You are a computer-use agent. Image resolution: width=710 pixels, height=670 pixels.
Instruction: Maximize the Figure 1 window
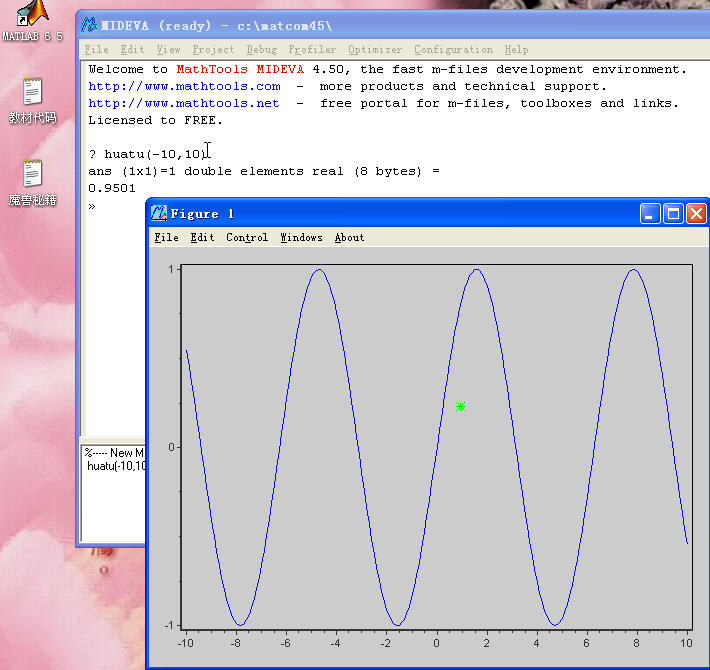(673, 214)
